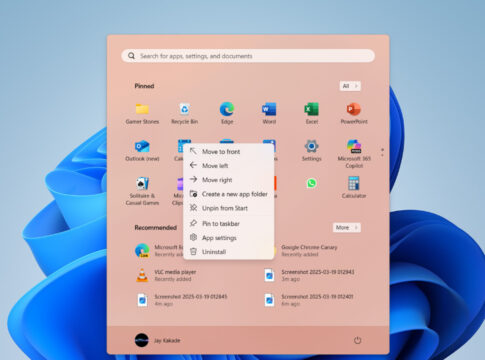485x360 pixels.
Task: Select Move to front in context menu
Action: (229, 152)
